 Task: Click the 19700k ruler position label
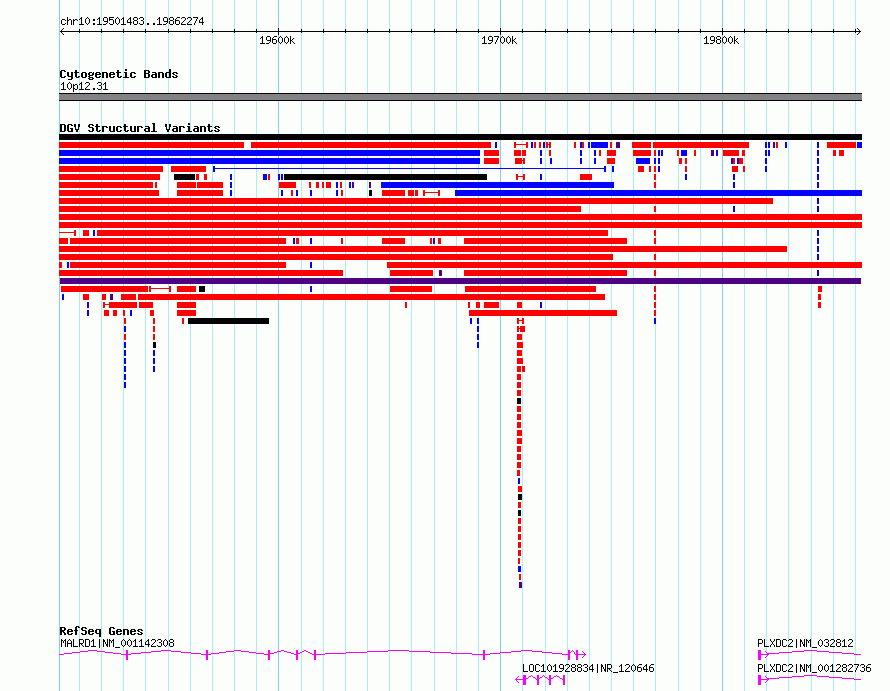[x=499, y=40]
